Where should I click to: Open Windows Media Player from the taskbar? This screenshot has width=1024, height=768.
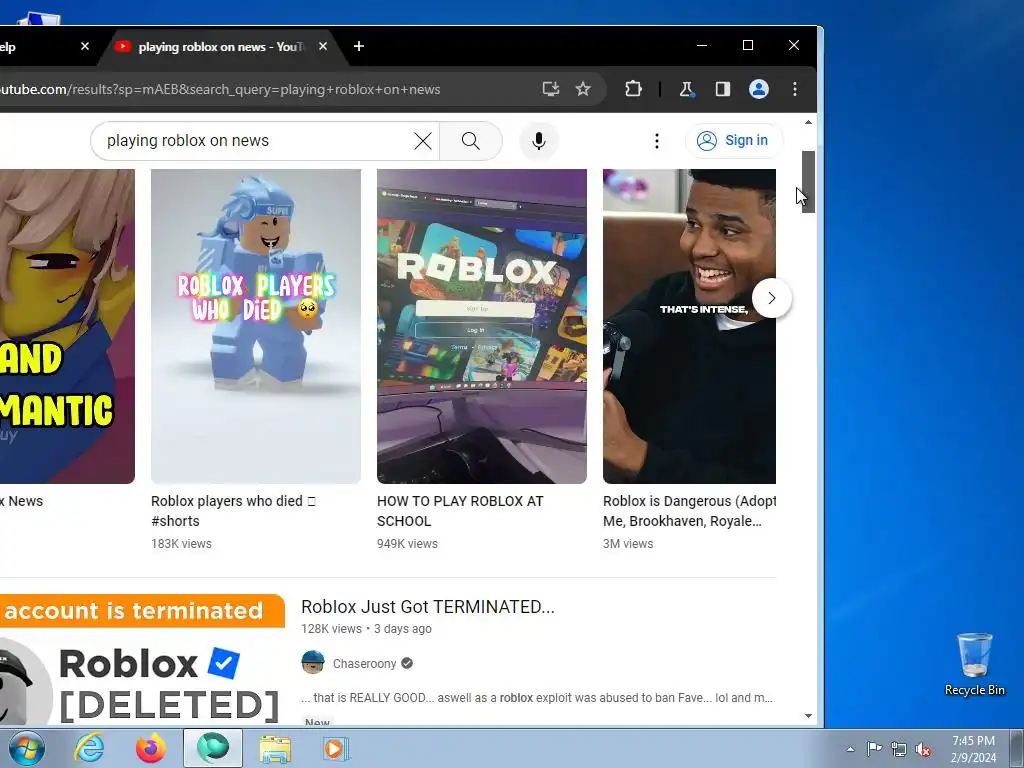pyautogui.click(x=336, y=748)
